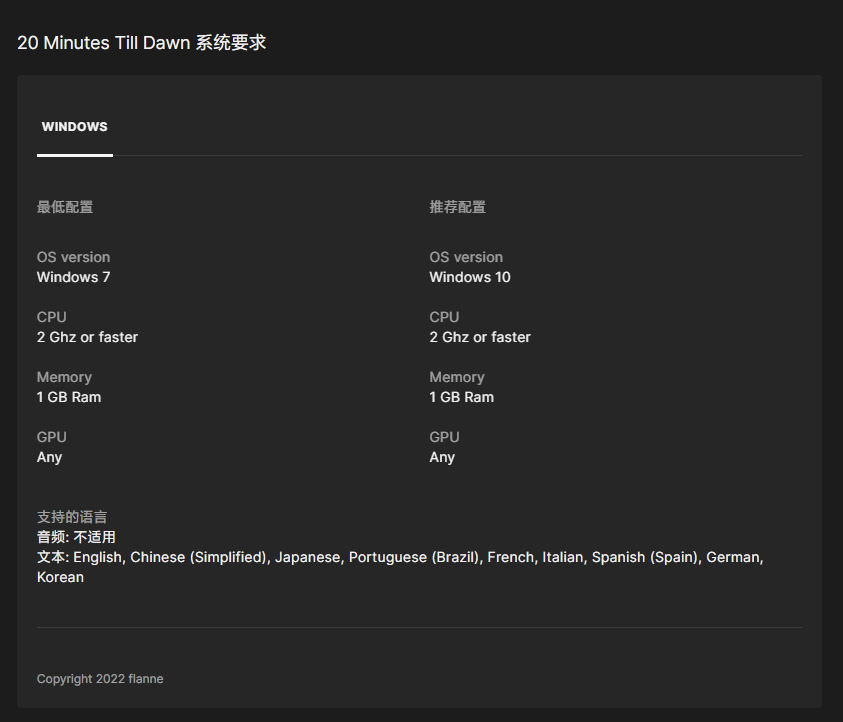Click the 支持的语言 label
The image size is (843, 722).
pyautogui.click(x=72, y=517)
